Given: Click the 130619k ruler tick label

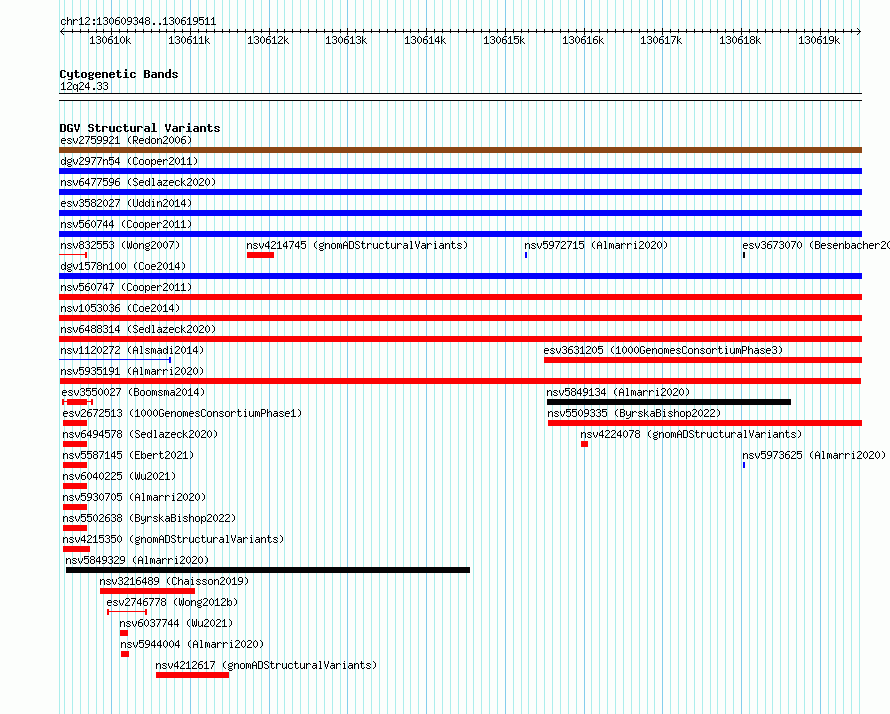Looking at the screenshot, I should point(819,40).
